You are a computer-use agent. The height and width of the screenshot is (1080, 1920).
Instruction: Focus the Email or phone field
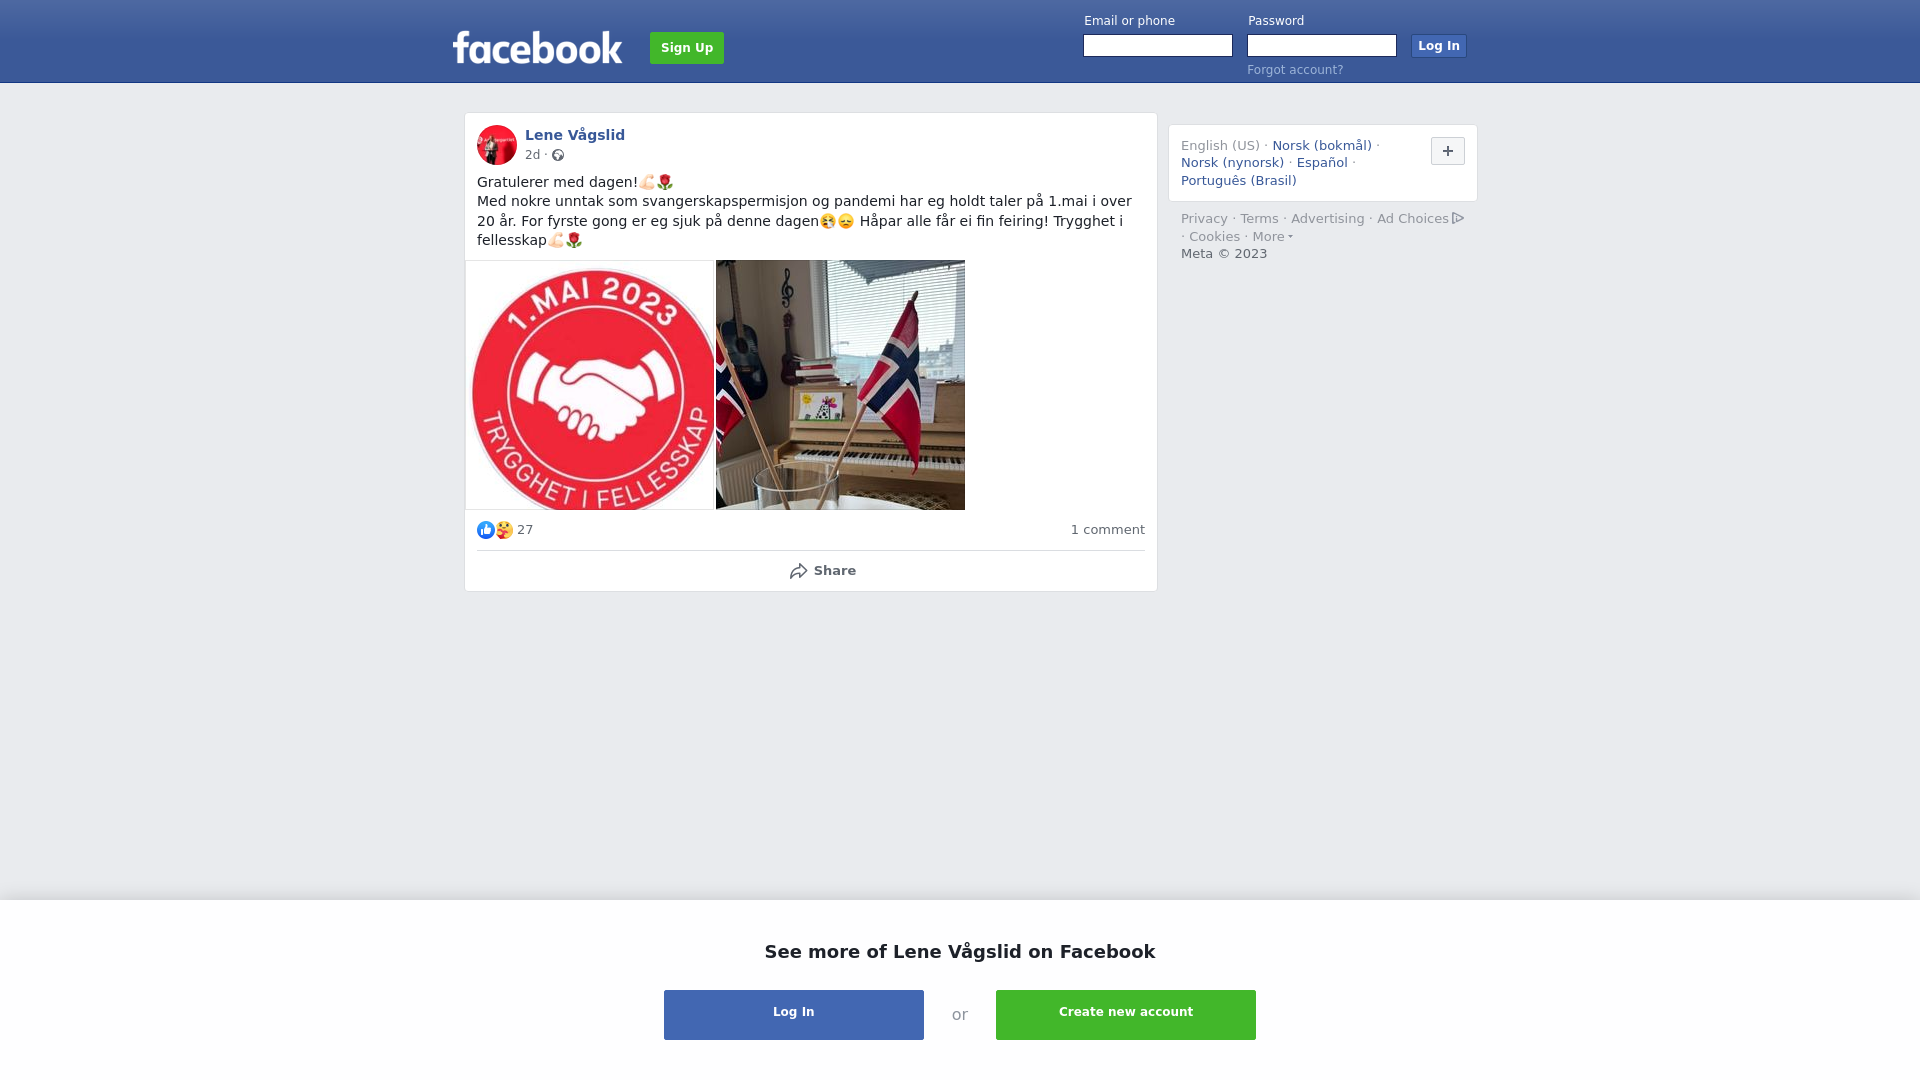(x=1158, y=46)
